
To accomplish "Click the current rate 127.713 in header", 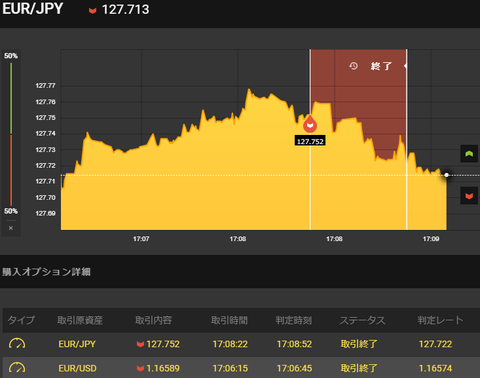I will tap(126, 9).
